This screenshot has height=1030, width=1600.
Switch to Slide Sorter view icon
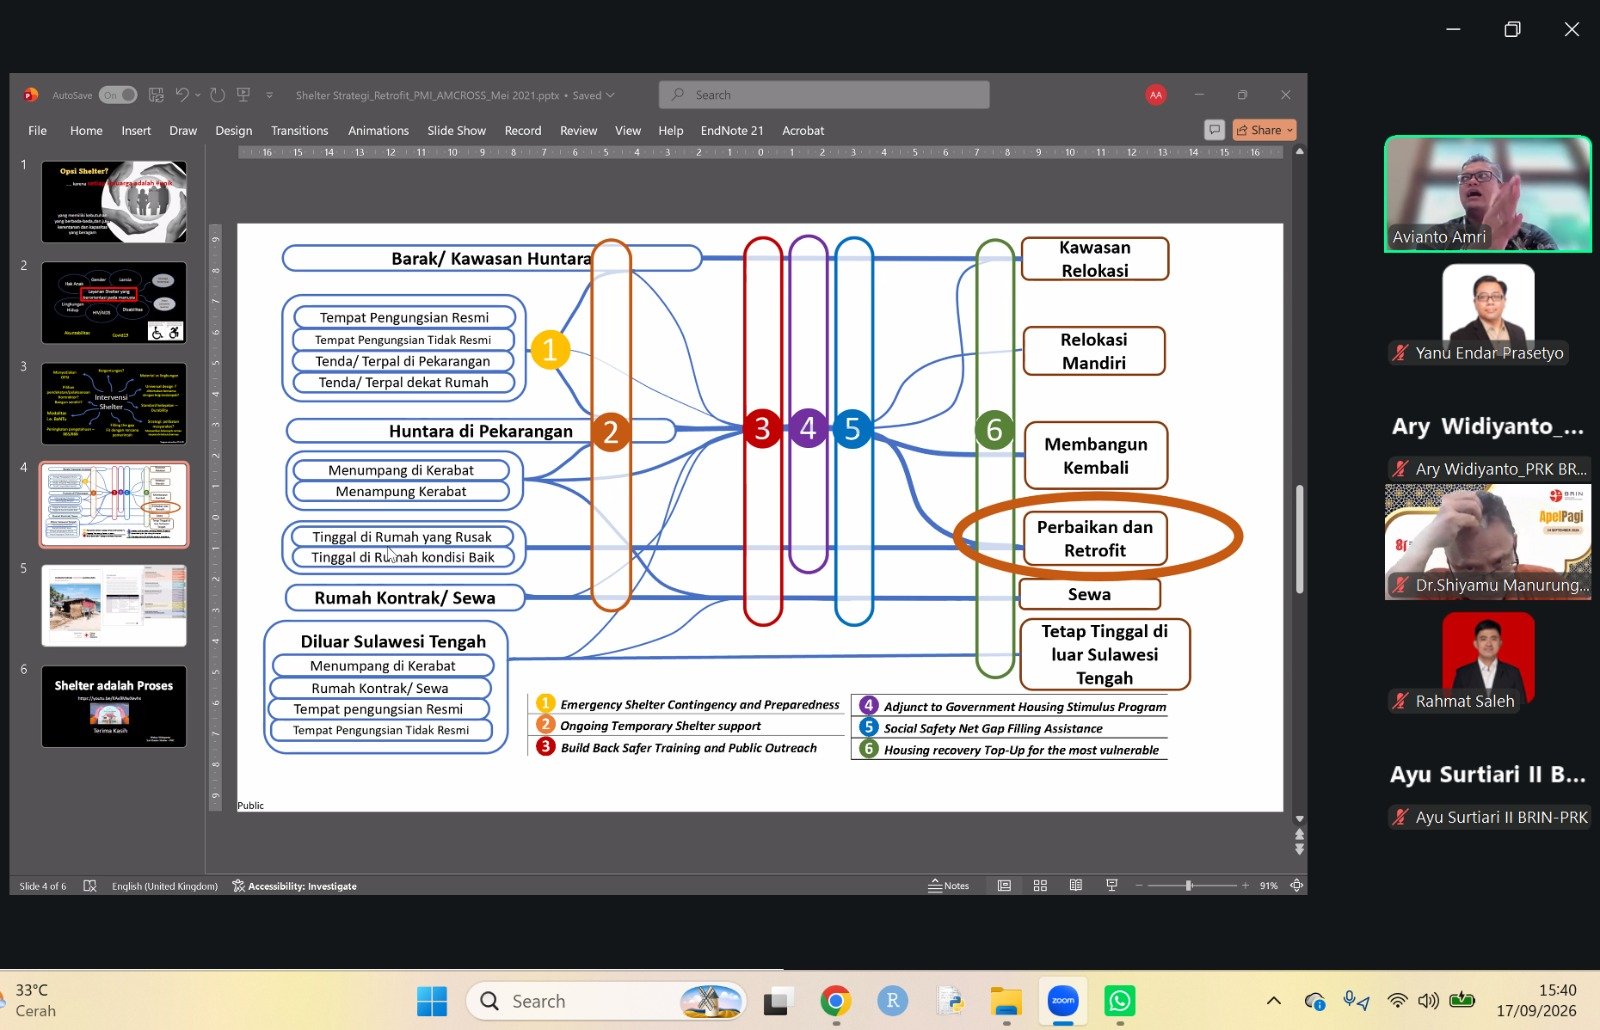pyautogui.click(x=1040, y=886)
